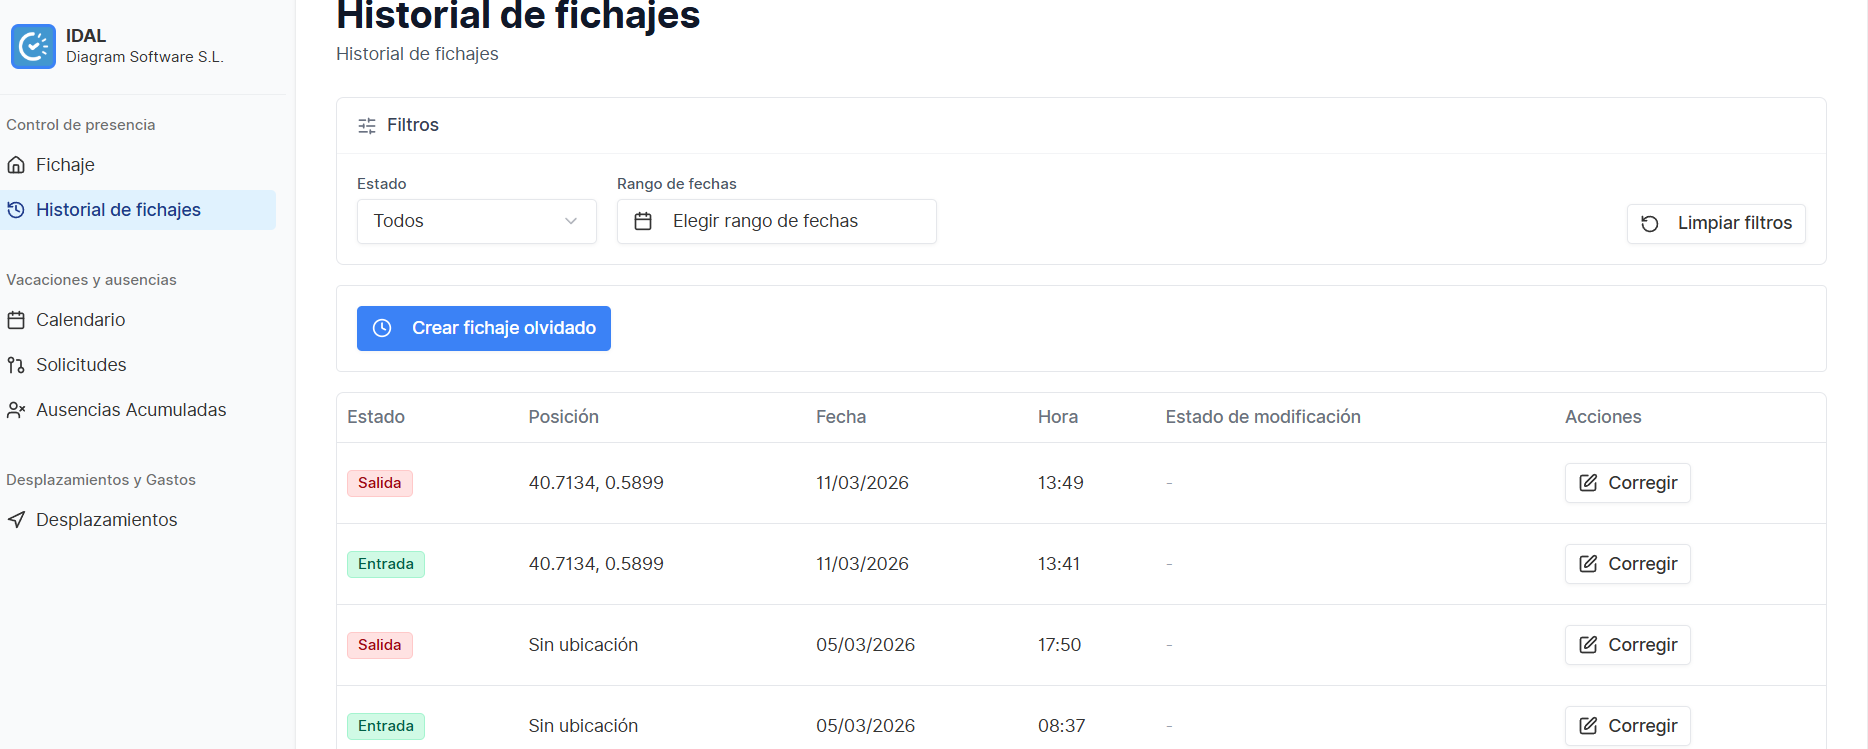Click the sliders icon beside Filtros
Screen dimensions: 1868x749
[x=367, y=126]
